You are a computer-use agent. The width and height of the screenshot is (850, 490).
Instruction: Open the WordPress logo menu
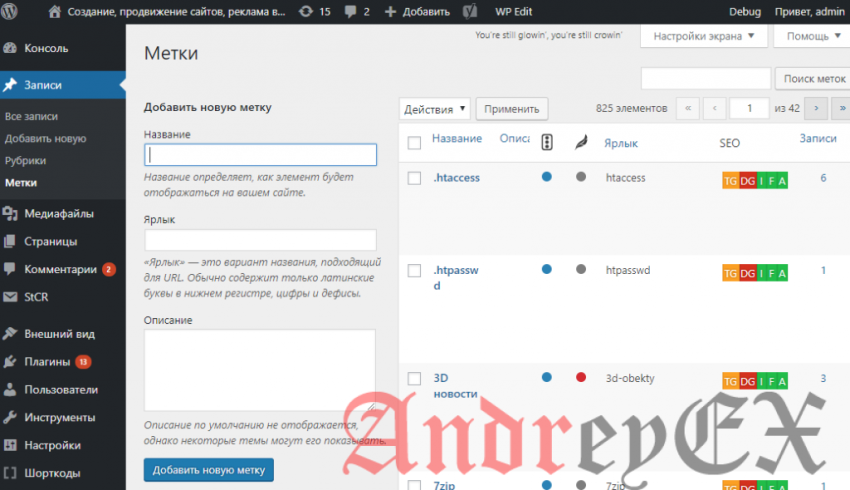click(x=9, y=11)
